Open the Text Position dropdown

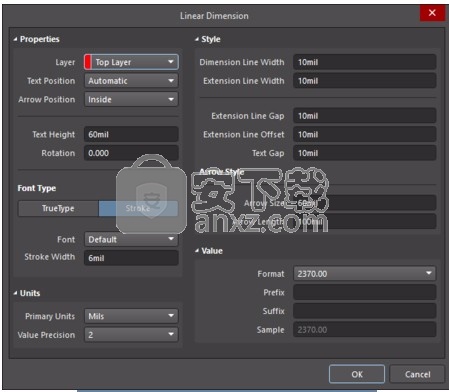[131, 81]
